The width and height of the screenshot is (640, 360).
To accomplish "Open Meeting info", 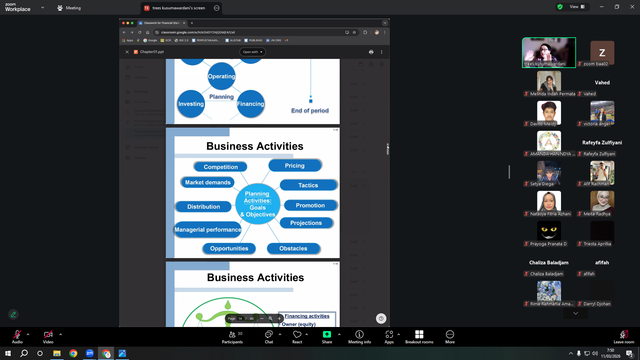I will click(x=360, y=337).
